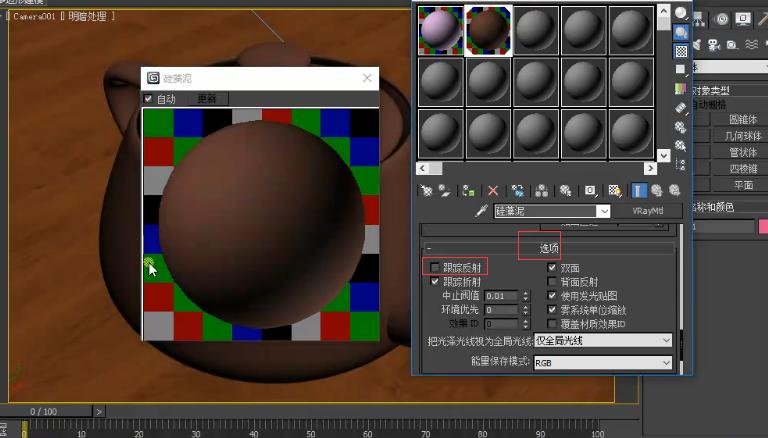Toggle Show End Result icon
The height and width of the screenshot is (438, 768).
638,191
